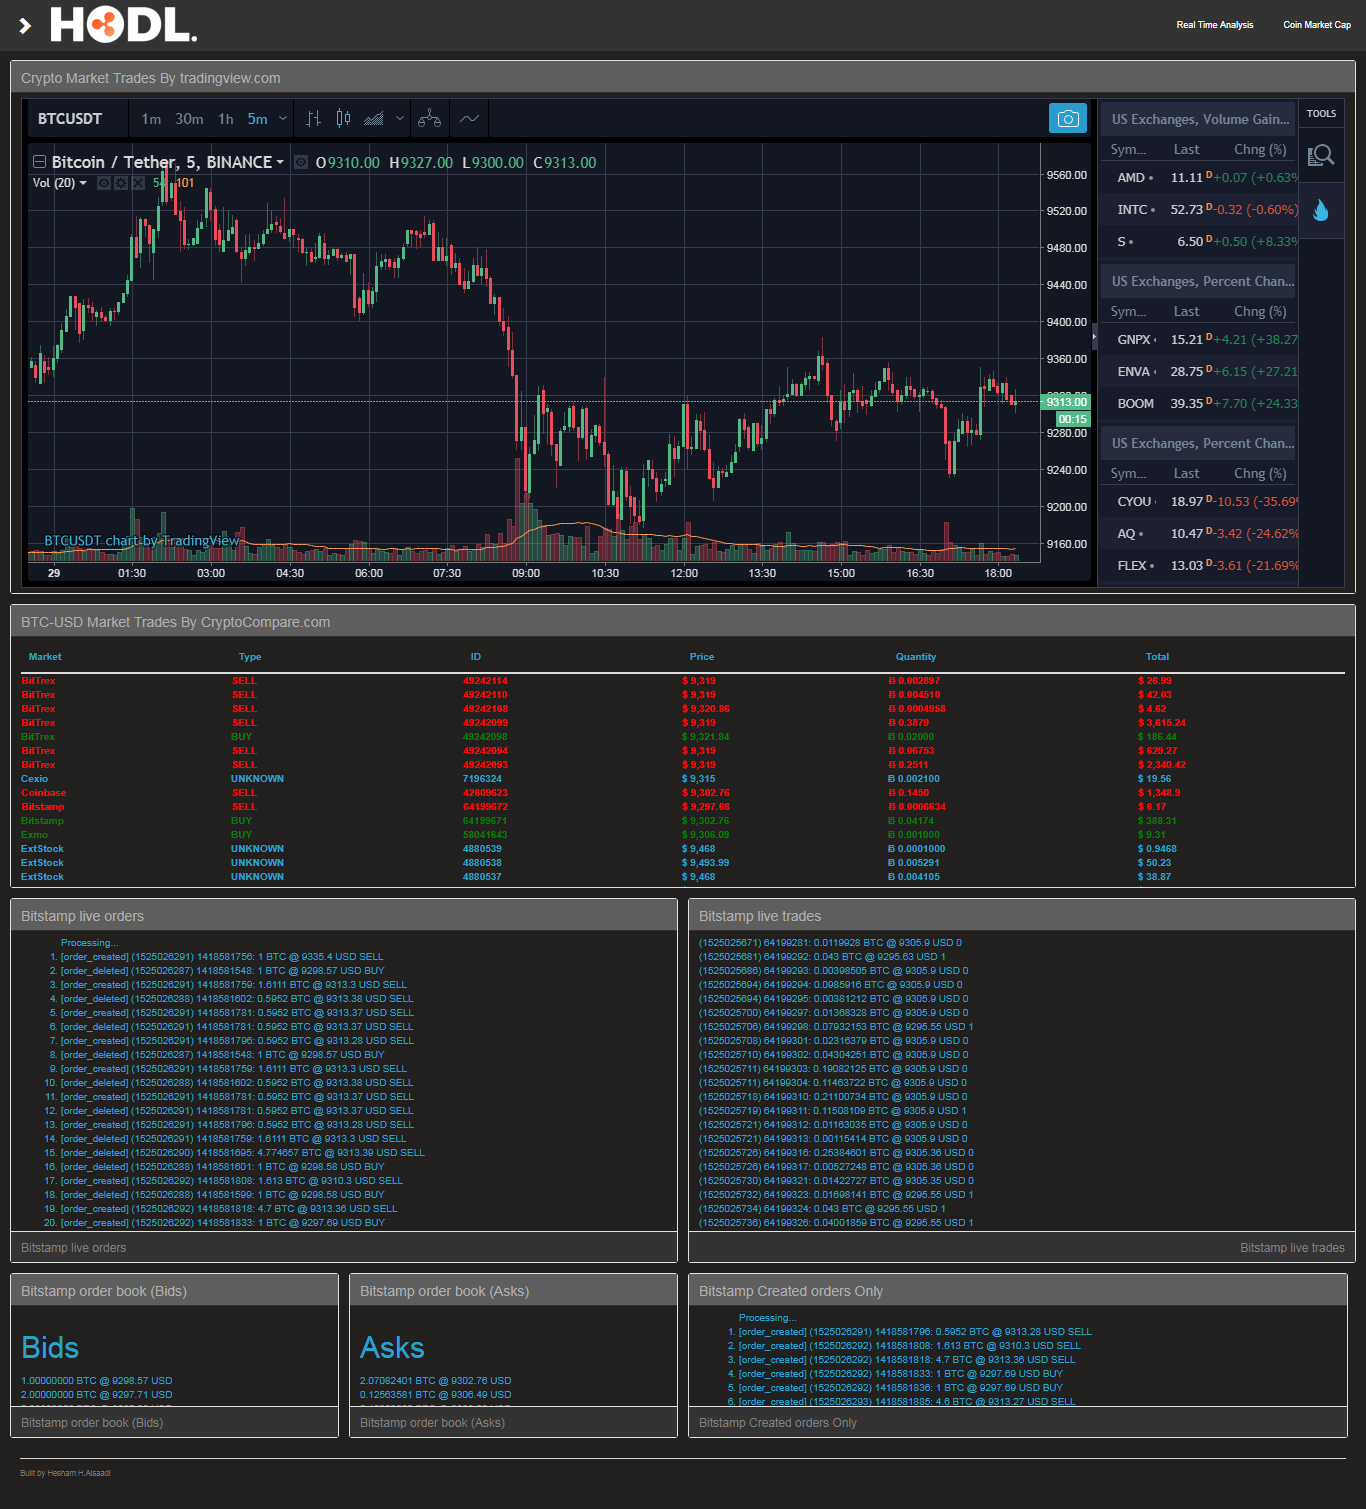Sort by Total column header
Screen dimensions: 1366x1509
(x=1157, y=657)
